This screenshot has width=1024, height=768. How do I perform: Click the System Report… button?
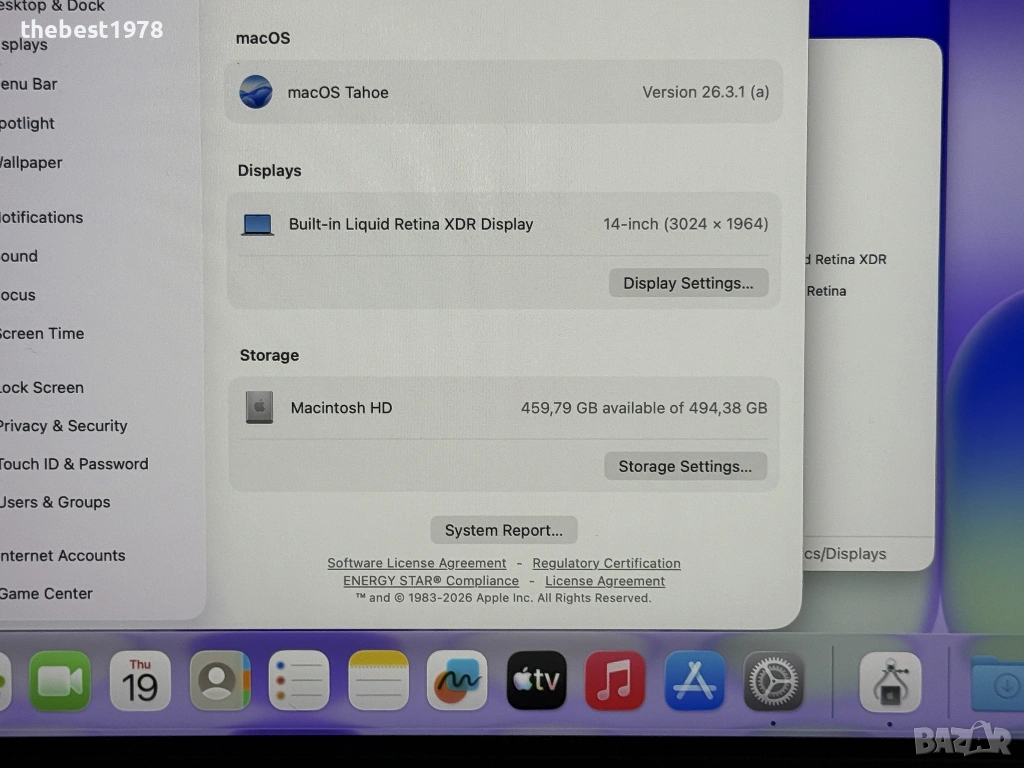click(x=504, y=530)
